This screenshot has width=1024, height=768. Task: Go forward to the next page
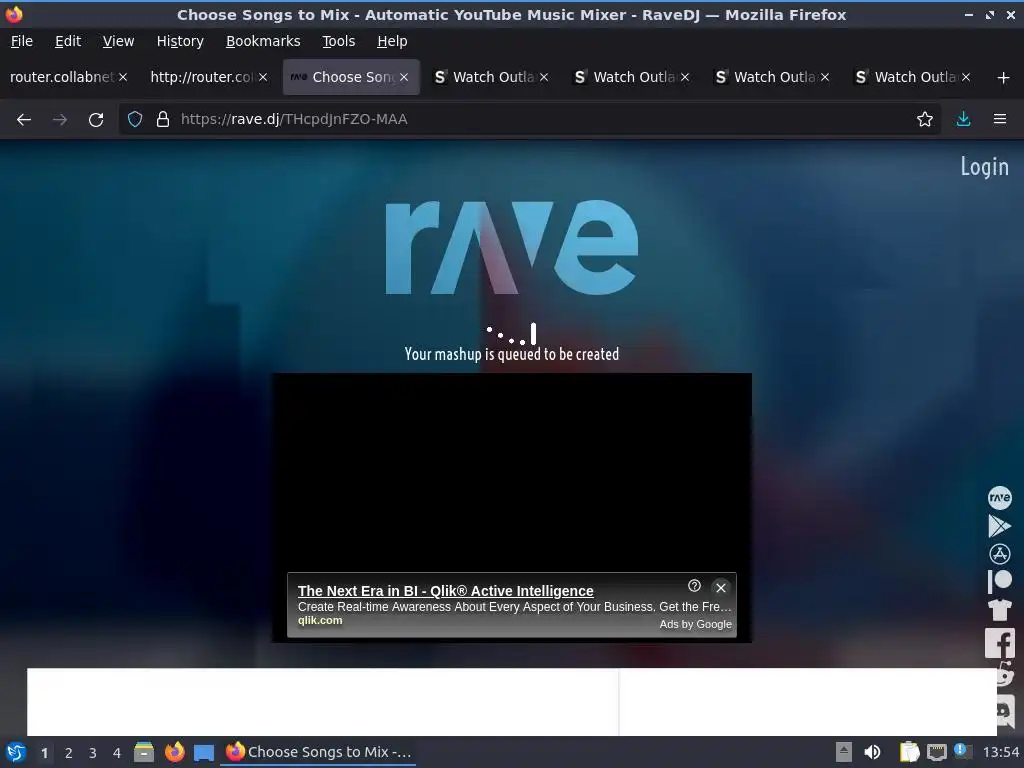point(59,120)
